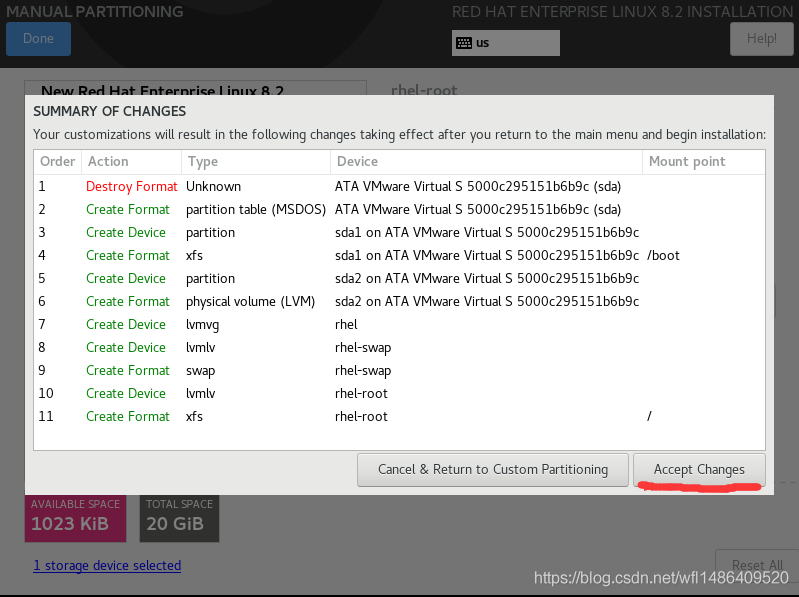This screenshot has height=597, width=799.
Task: Select the lvmvg type cell
Action: click(x=202, y=324)
